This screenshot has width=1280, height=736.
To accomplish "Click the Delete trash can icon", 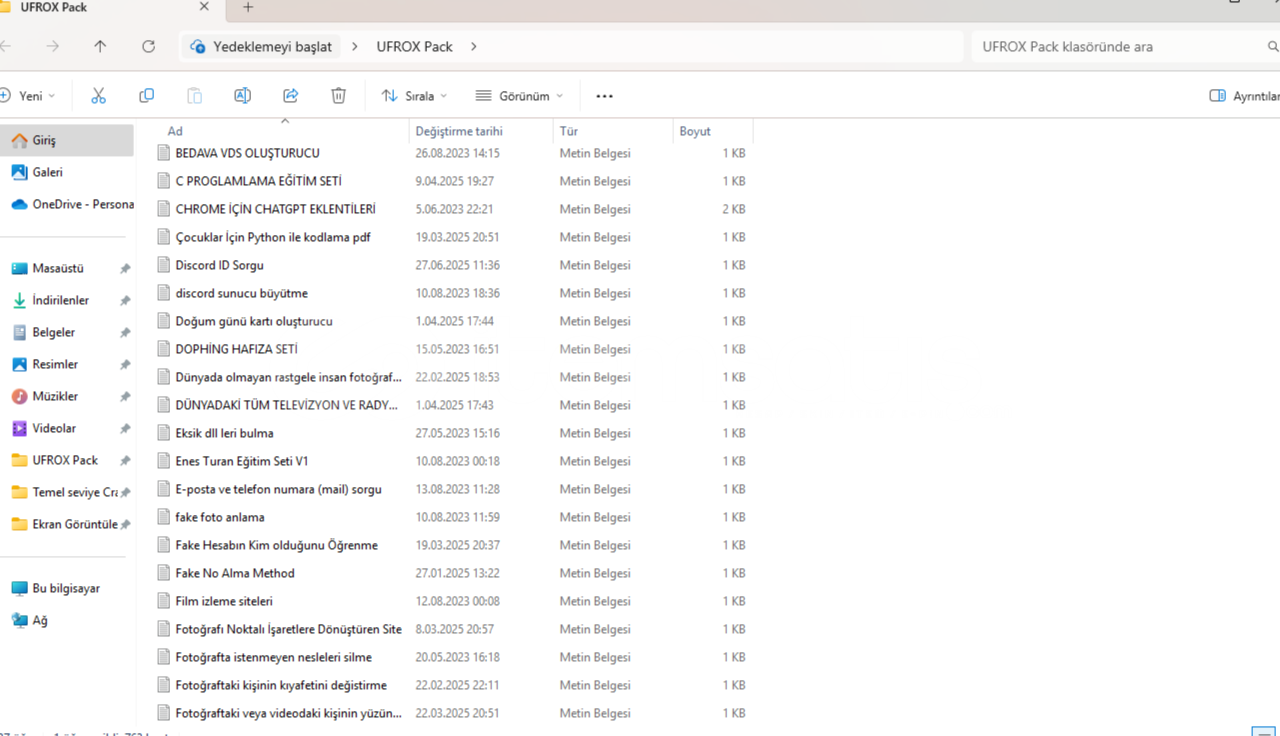I will click(x=339, y=96).
